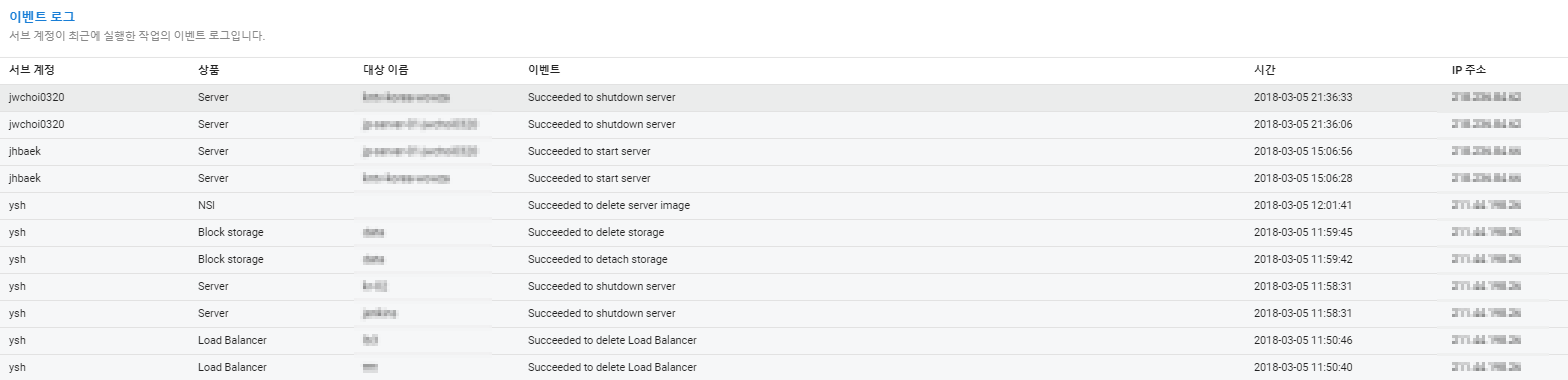
Task: Click Succeeded to delete server image event
Action: coord(609,206)
